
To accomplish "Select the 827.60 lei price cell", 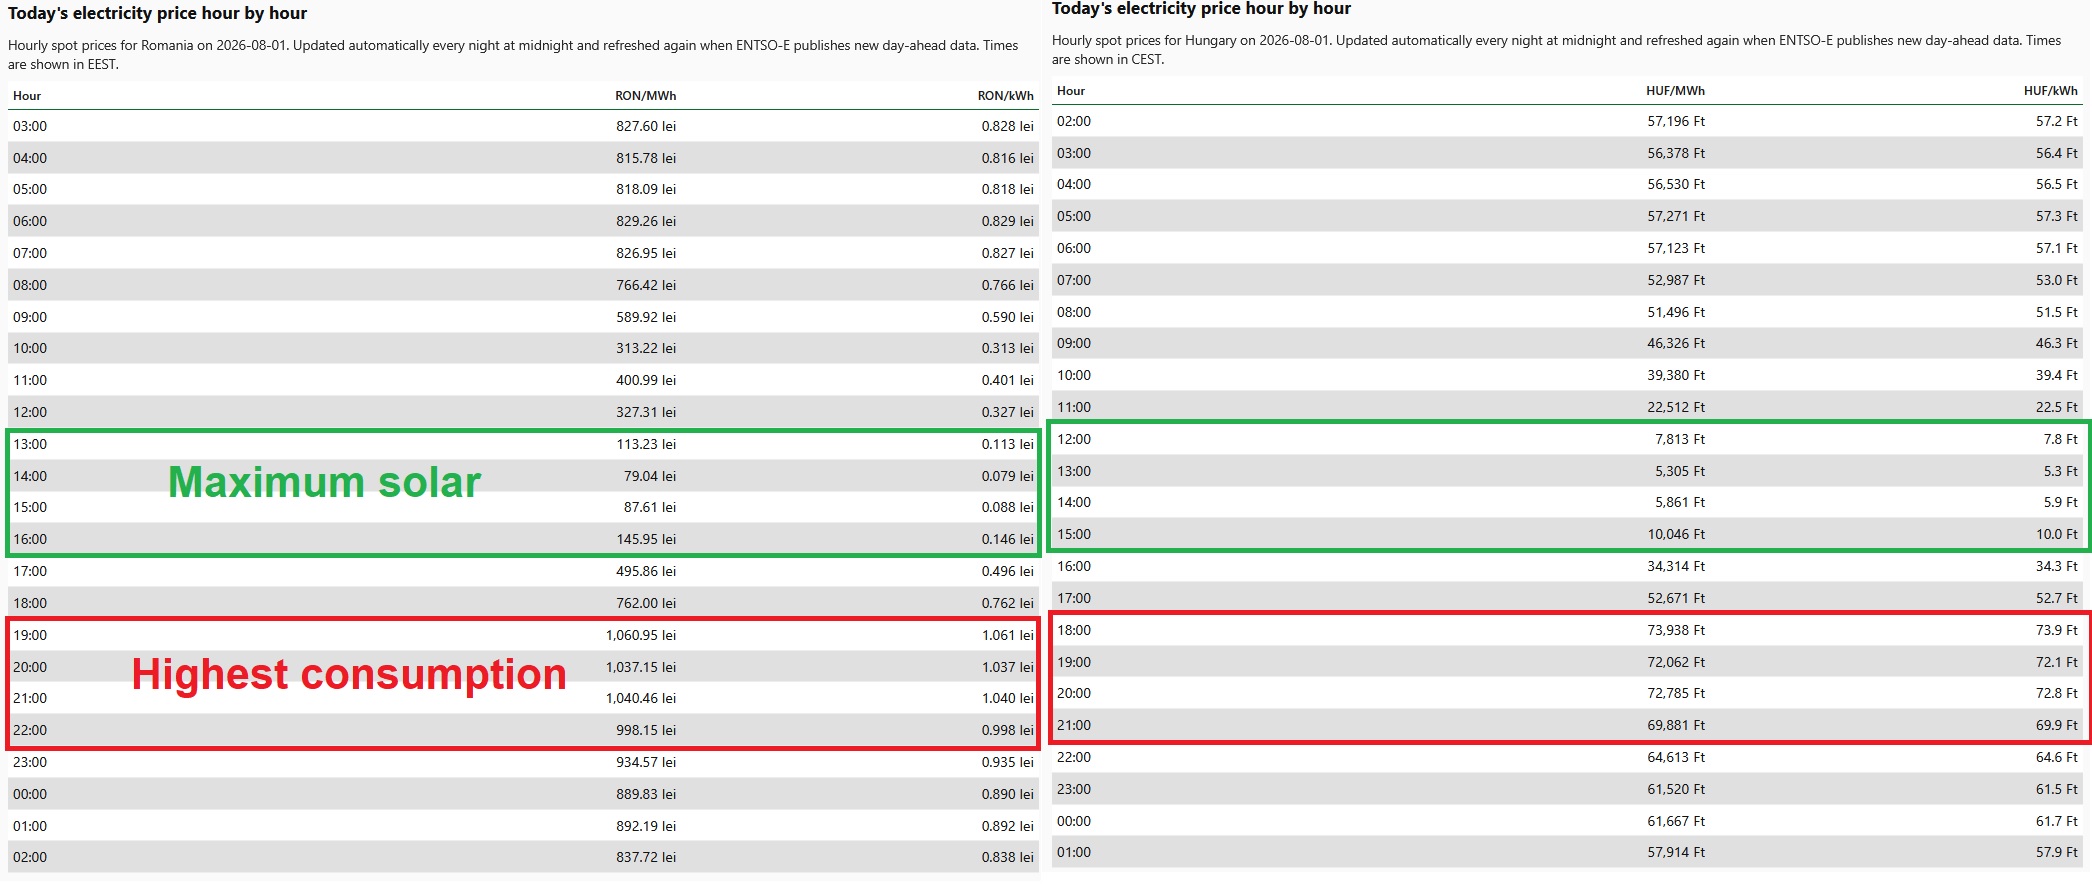I will 646,126.
